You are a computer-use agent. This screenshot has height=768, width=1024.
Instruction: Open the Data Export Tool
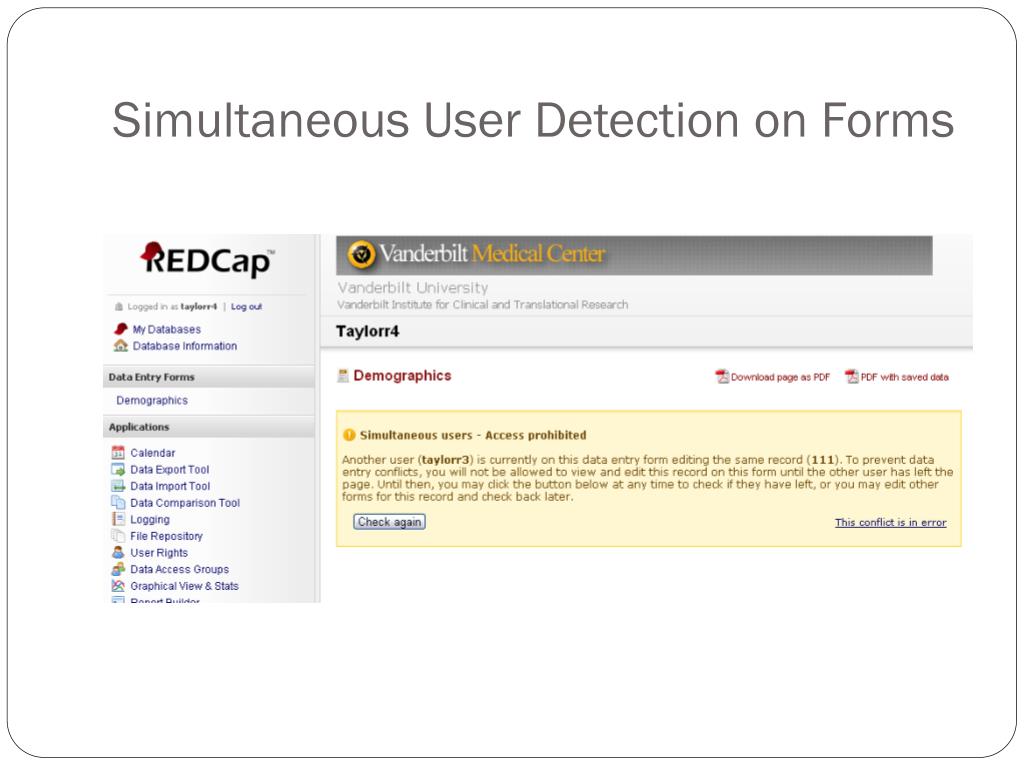170,470
